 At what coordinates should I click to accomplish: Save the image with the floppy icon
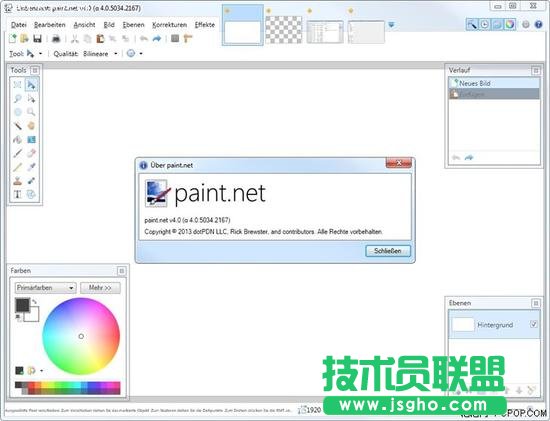(x=37, y=39)
